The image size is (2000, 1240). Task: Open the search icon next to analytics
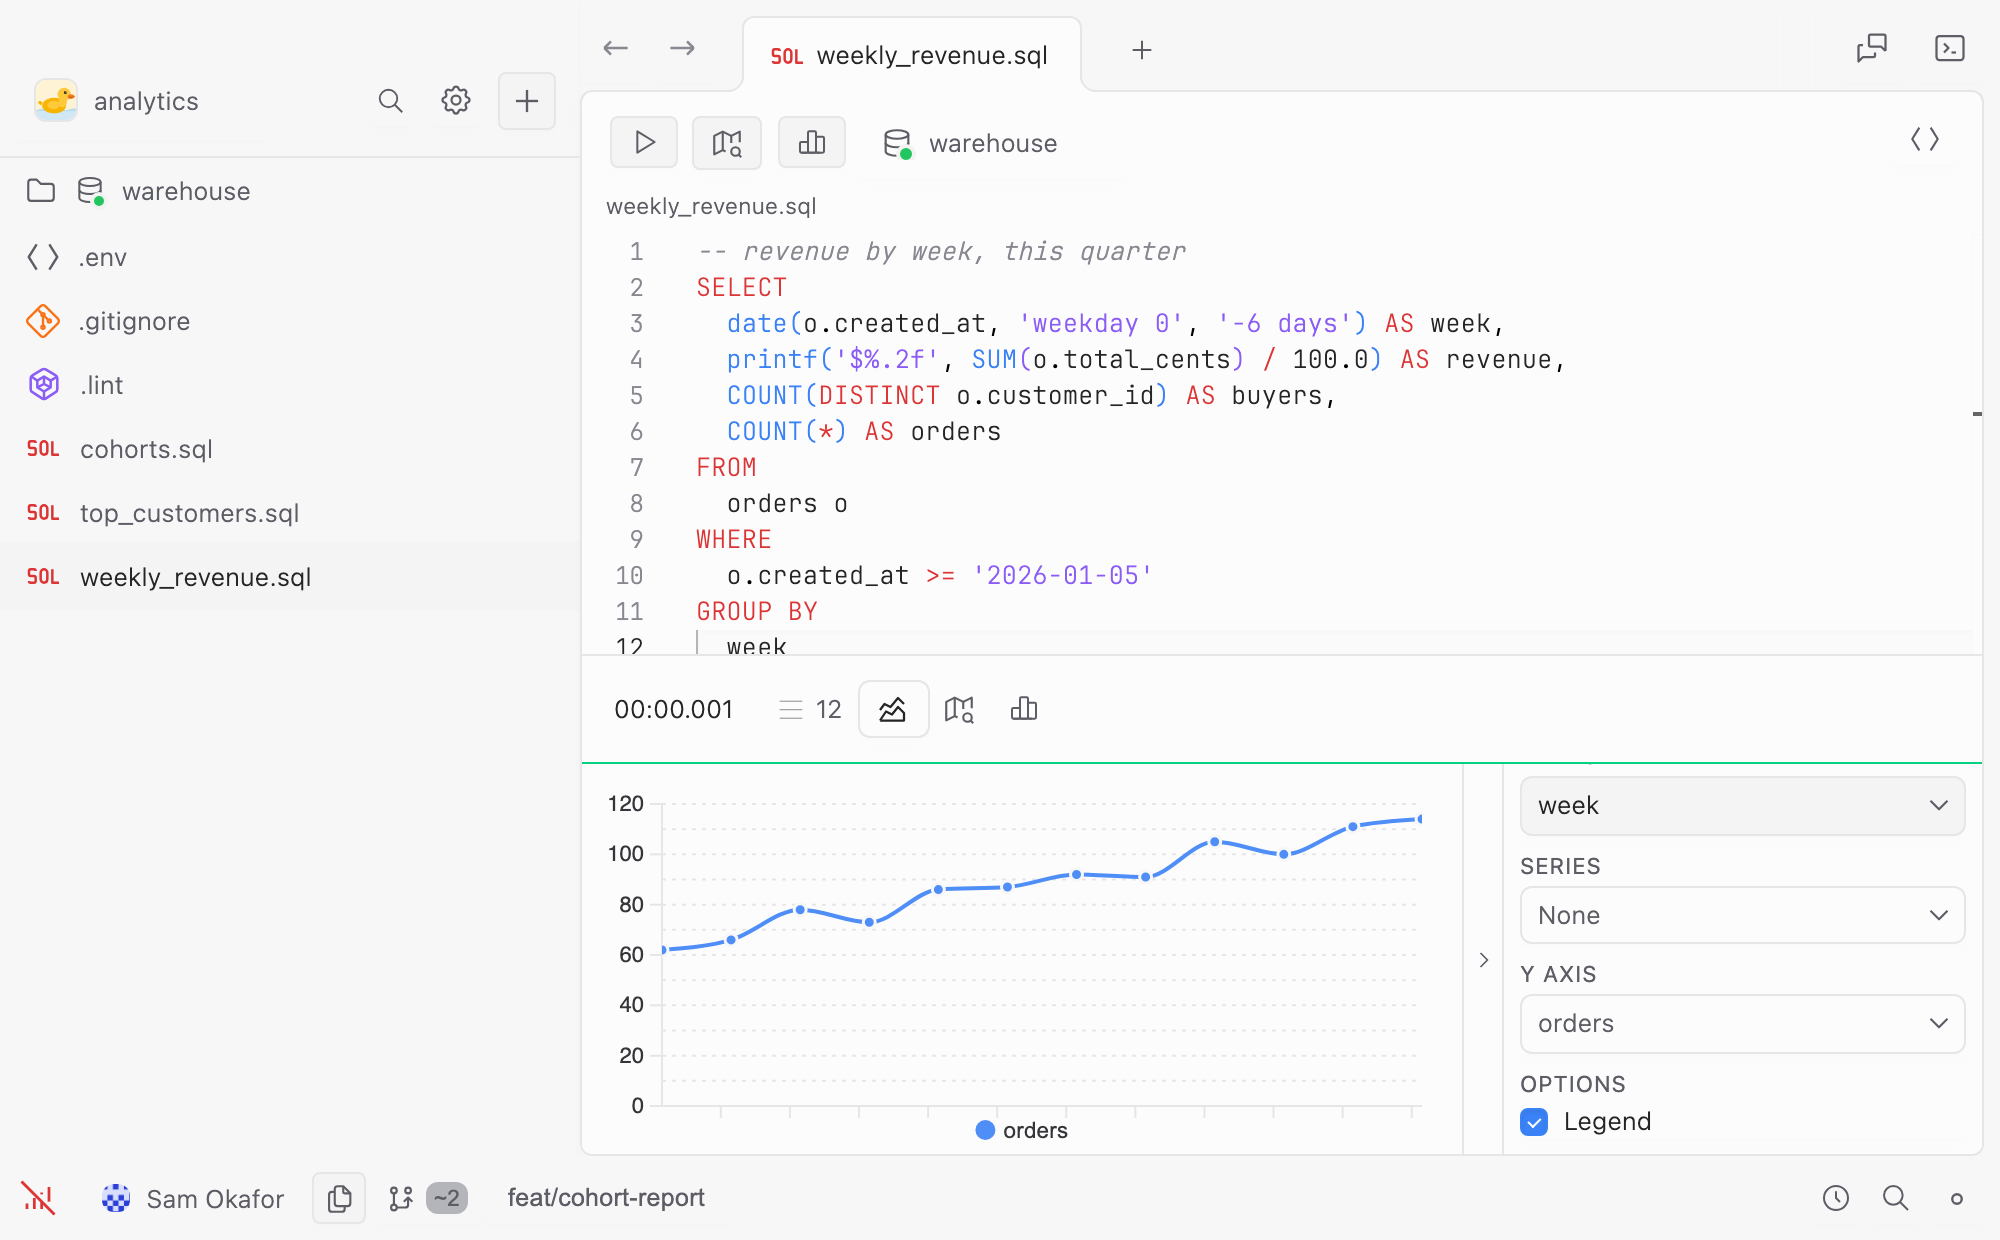point(390,101)
